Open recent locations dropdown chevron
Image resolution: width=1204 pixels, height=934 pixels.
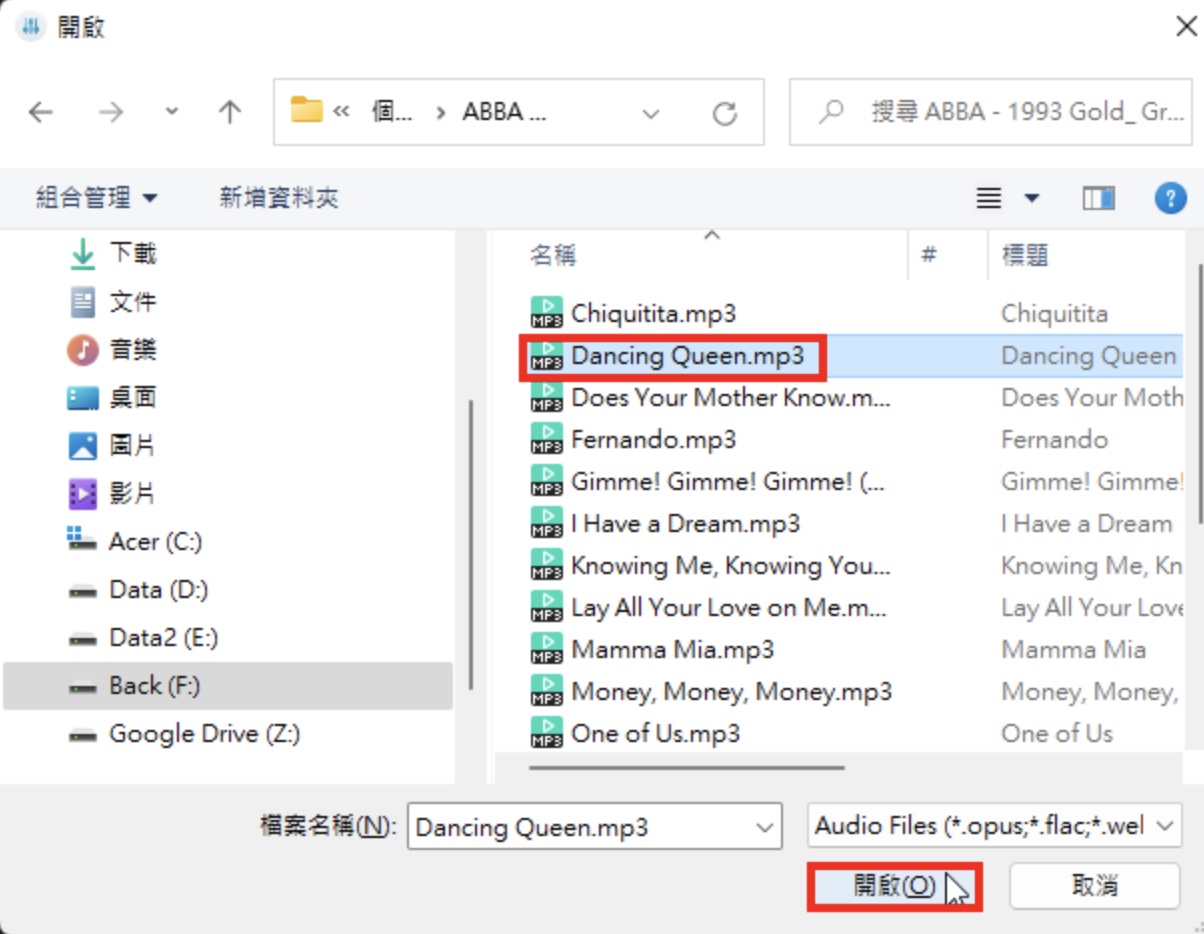[x=172, y=112]
